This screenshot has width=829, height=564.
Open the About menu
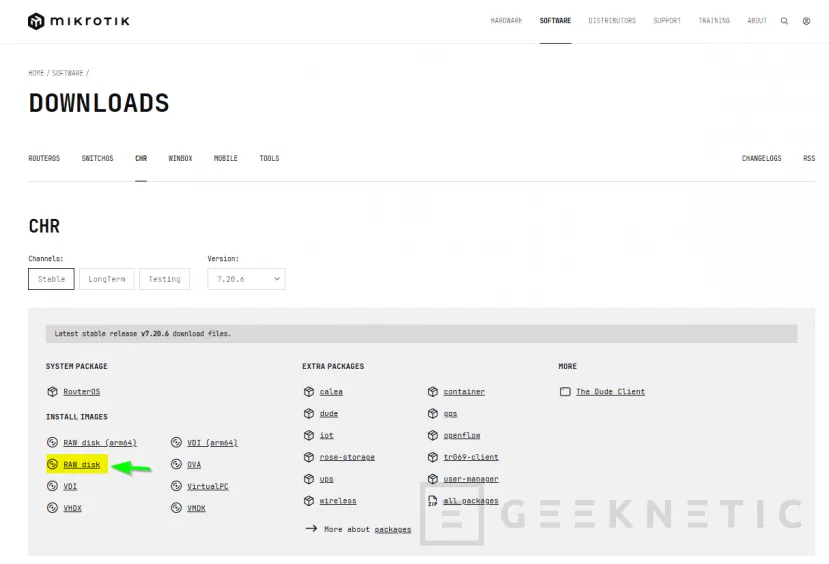(x=757, y=21)
